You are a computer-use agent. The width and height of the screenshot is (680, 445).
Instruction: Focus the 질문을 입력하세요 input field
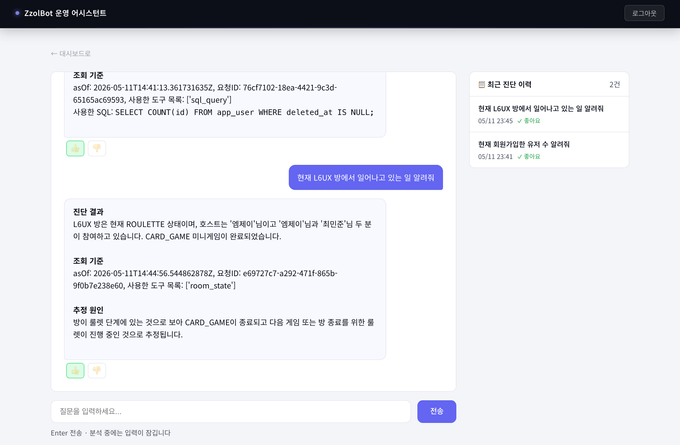[x=231, y=411]
